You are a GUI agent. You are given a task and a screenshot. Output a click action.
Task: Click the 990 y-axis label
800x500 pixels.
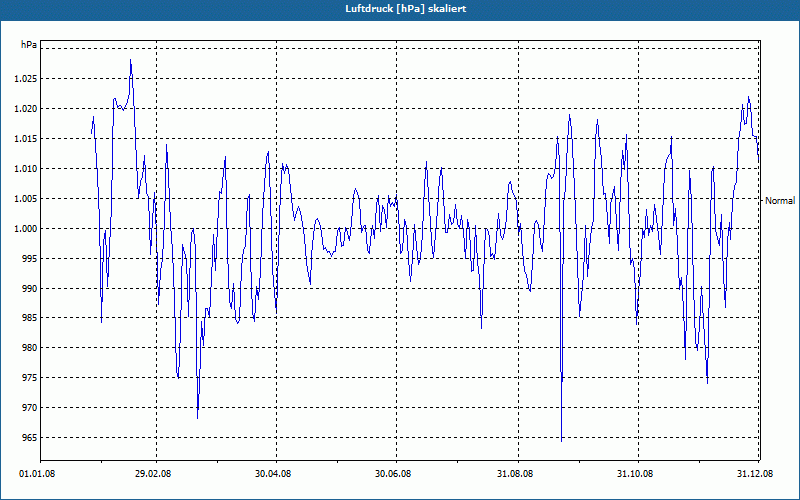tap(30, 288)
